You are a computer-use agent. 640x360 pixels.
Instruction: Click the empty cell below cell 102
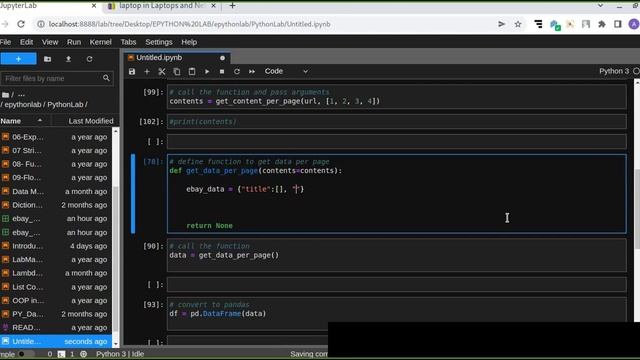click(x=396, y=142)
